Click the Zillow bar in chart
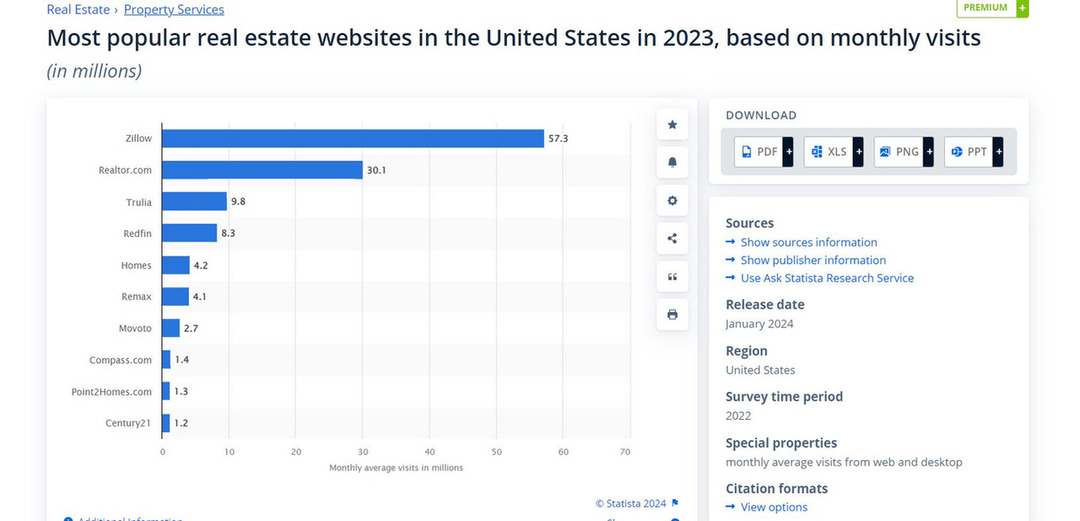Viewport: 1080px width, 521px height. pyautogui.click(x=353, y=139)
